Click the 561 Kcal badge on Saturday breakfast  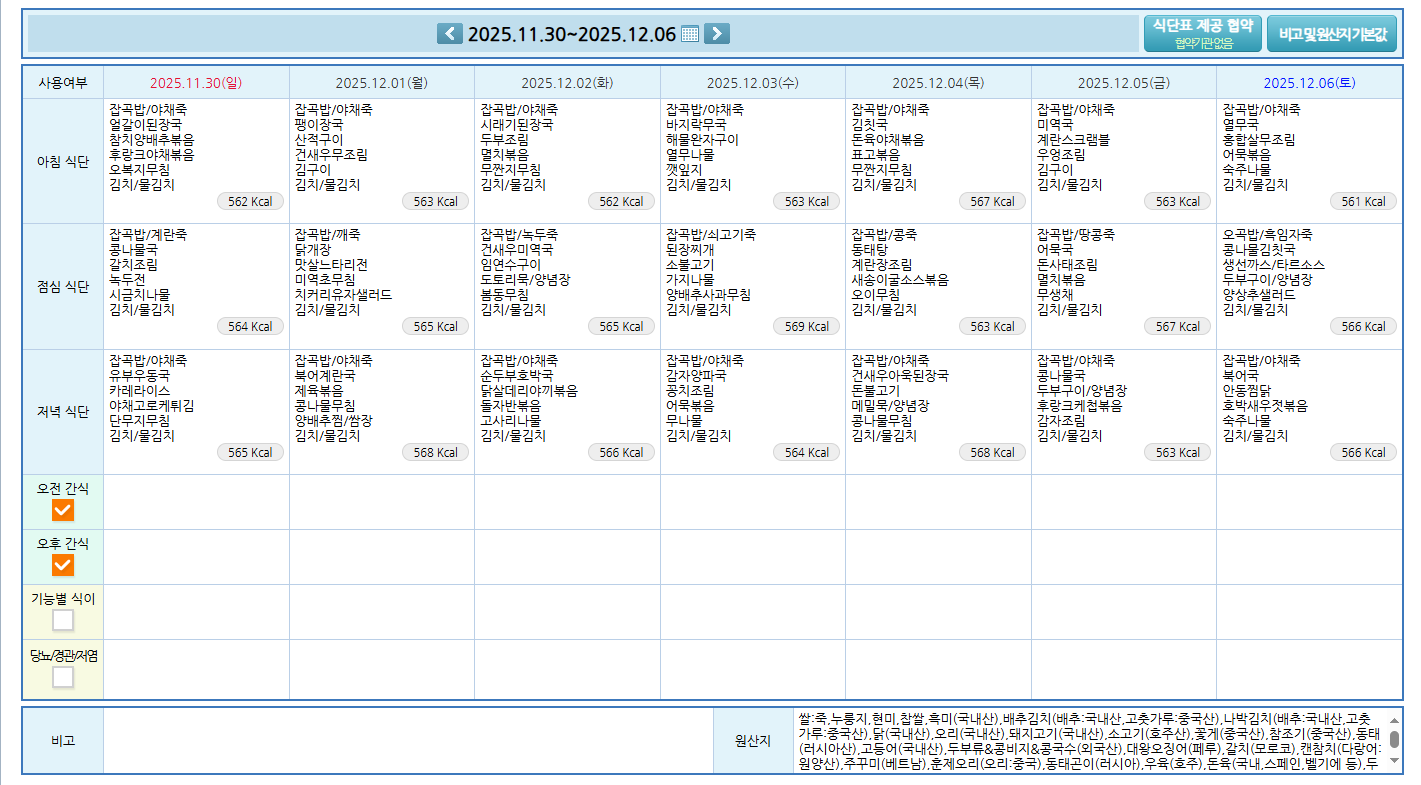[1363, 202]
